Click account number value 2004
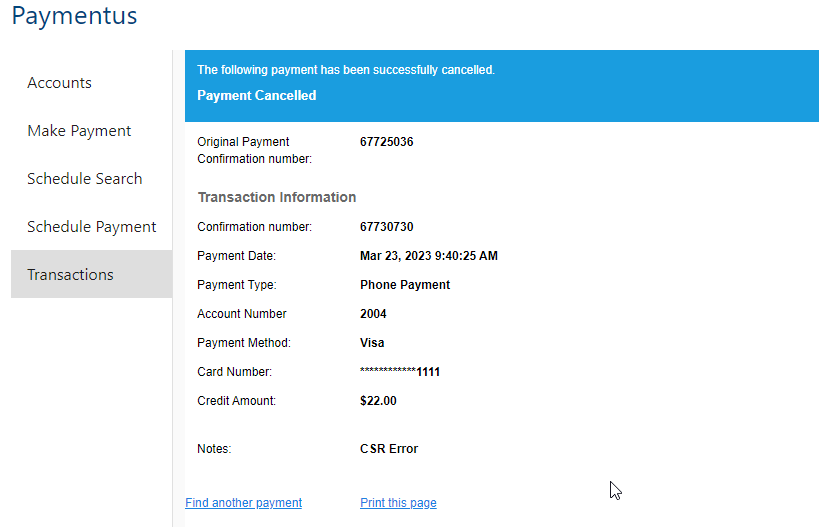 (x=373, y=314)
